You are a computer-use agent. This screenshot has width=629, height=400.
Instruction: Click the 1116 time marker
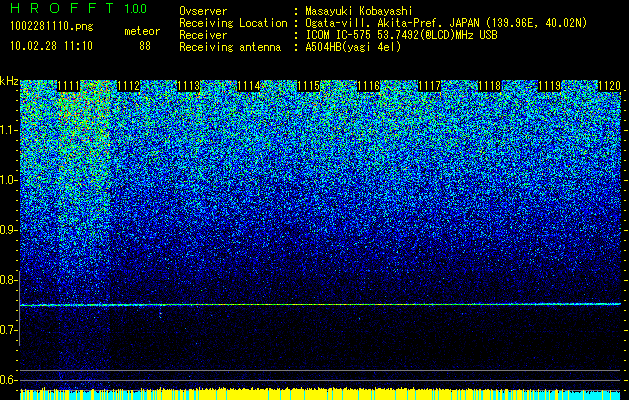click(x=369, y=86)
